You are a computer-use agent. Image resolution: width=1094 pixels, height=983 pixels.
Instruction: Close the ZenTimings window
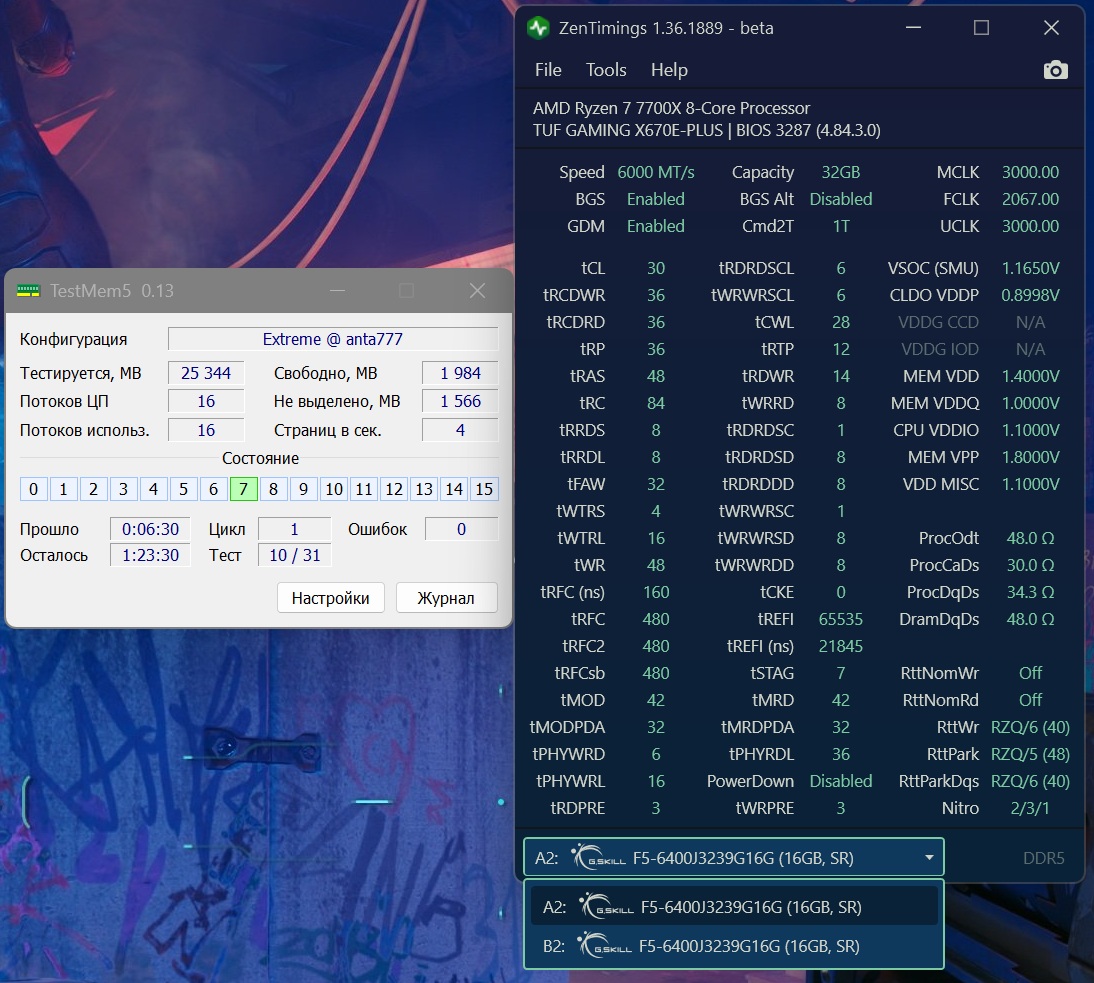point(1051,28)
